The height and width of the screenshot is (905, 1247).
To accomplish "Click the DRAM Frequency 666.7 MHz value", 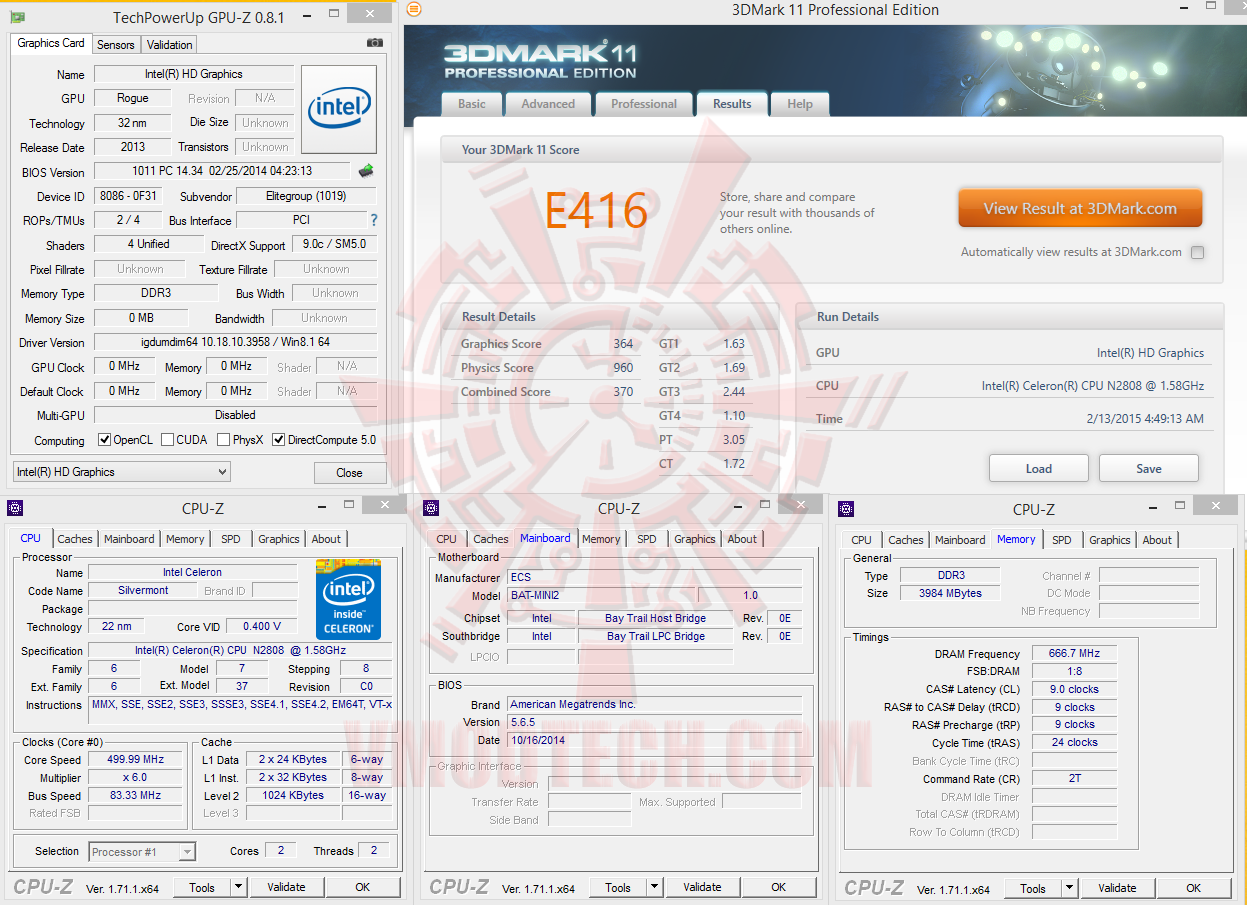I will tap(1074, 654).
